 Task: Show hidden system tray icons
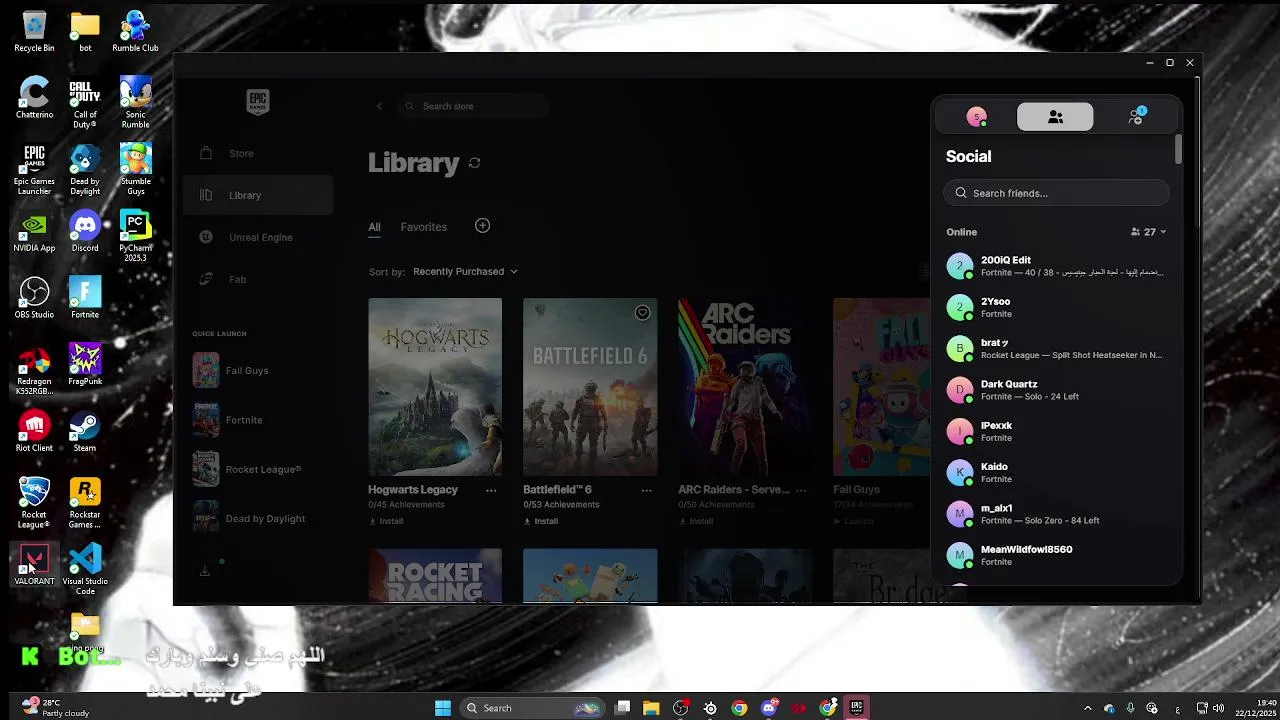coord(1088,708)
